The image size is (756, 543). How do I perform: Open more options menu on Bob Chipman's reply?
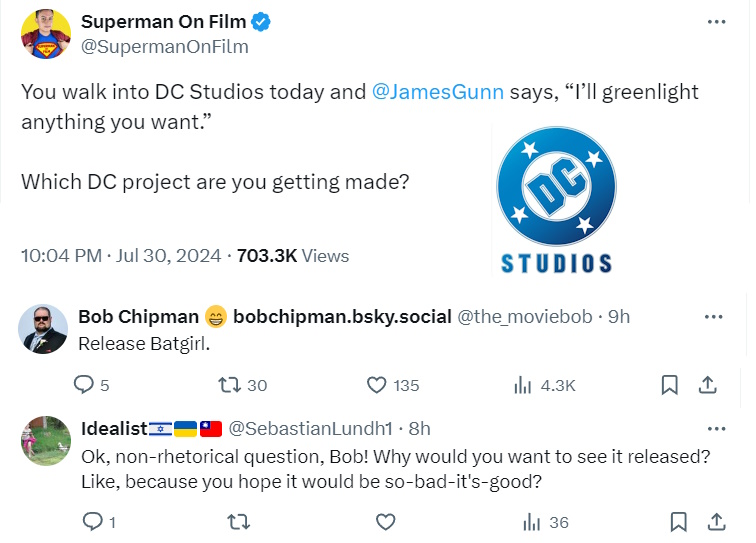click(x=713, y=317)
